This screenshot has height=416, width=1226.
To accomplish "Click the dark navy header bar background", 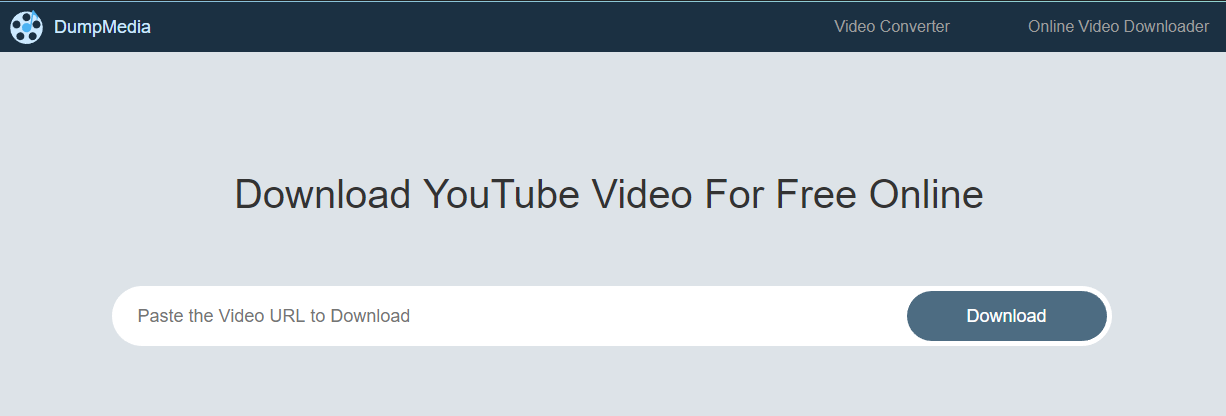I will 500,27.
